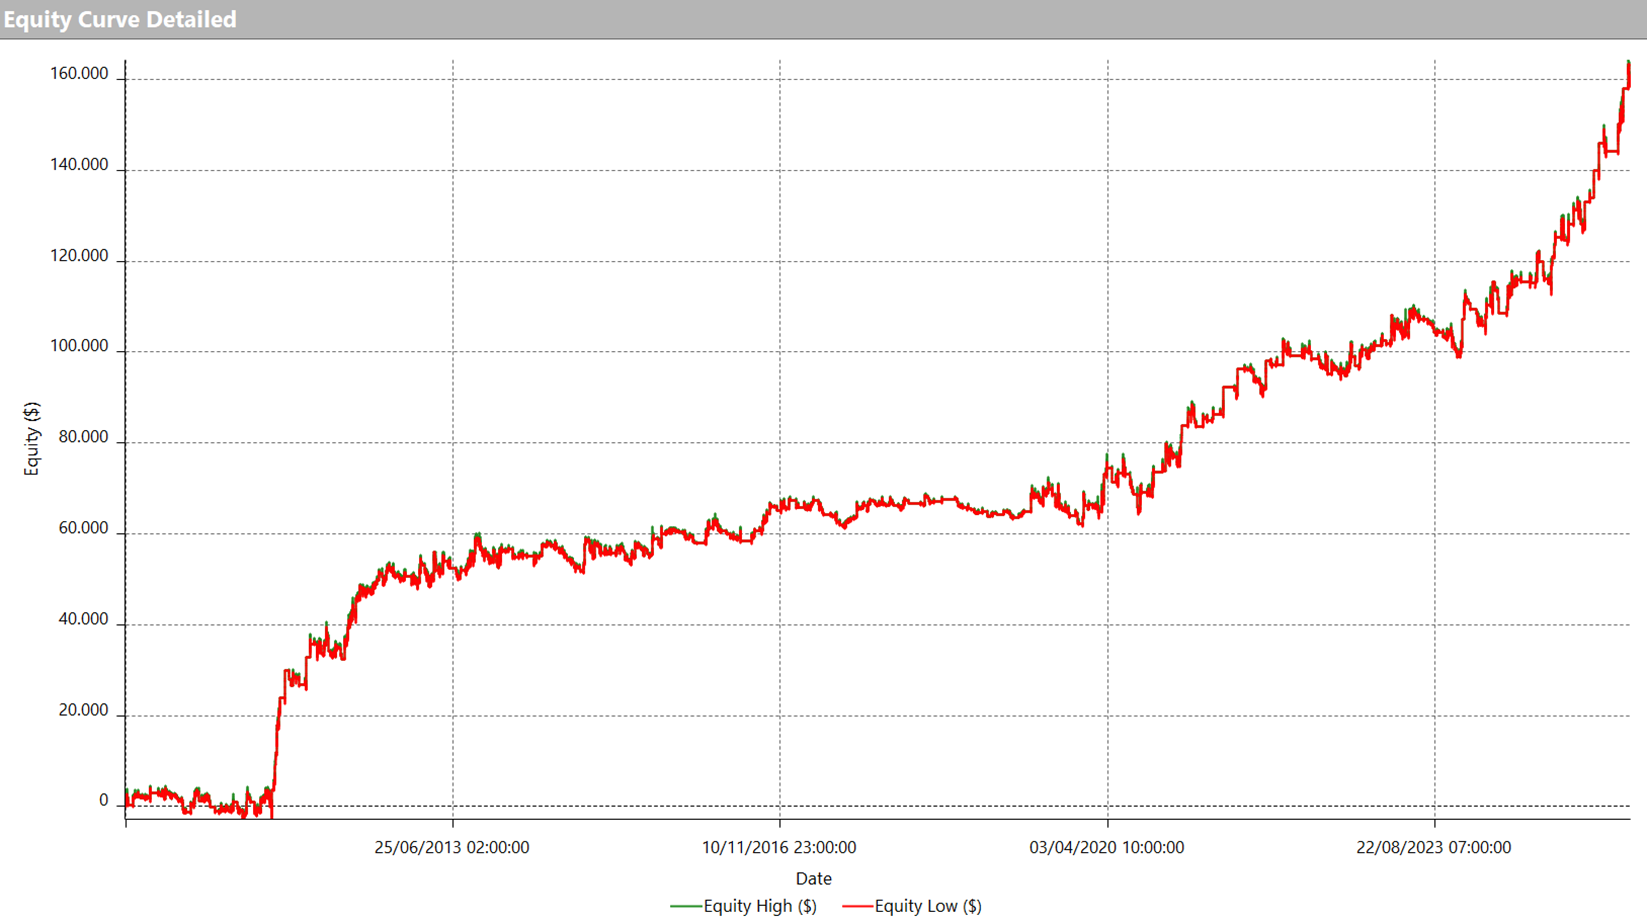Click the 20.000 y-axis value label

point(83,710)
